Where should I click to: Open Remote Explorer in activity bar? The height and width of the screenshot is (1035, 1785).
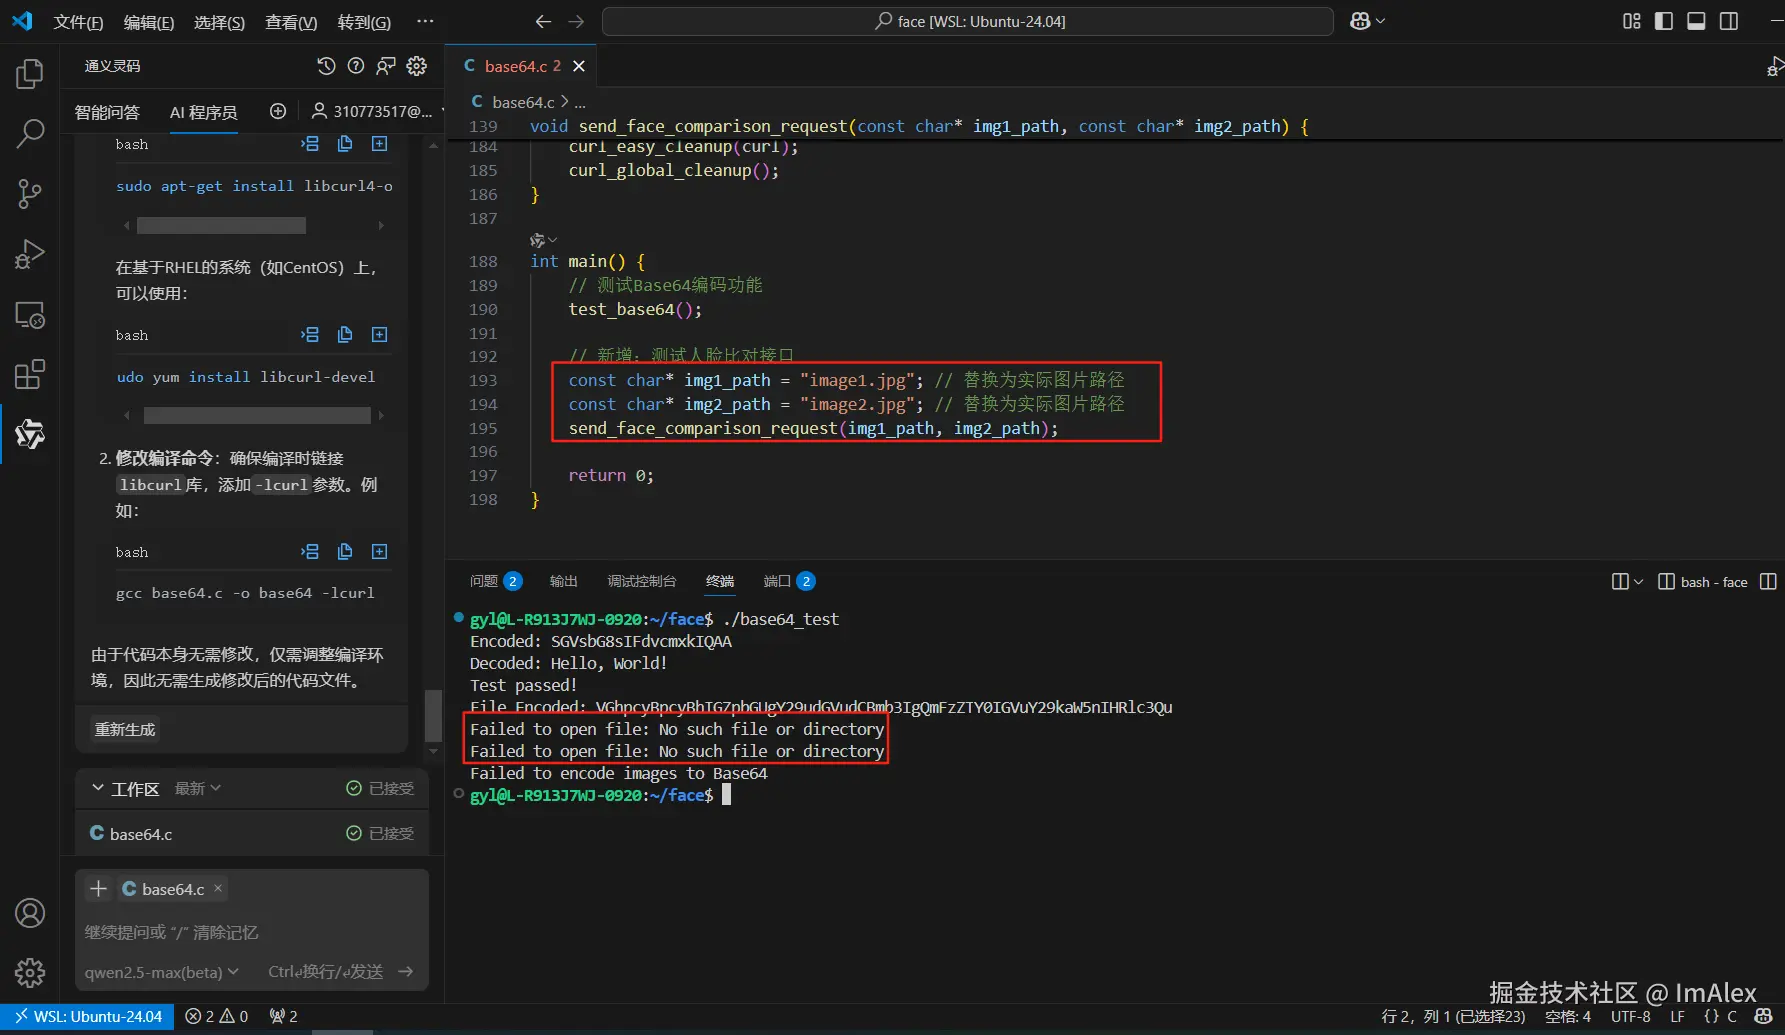[30, 315]
